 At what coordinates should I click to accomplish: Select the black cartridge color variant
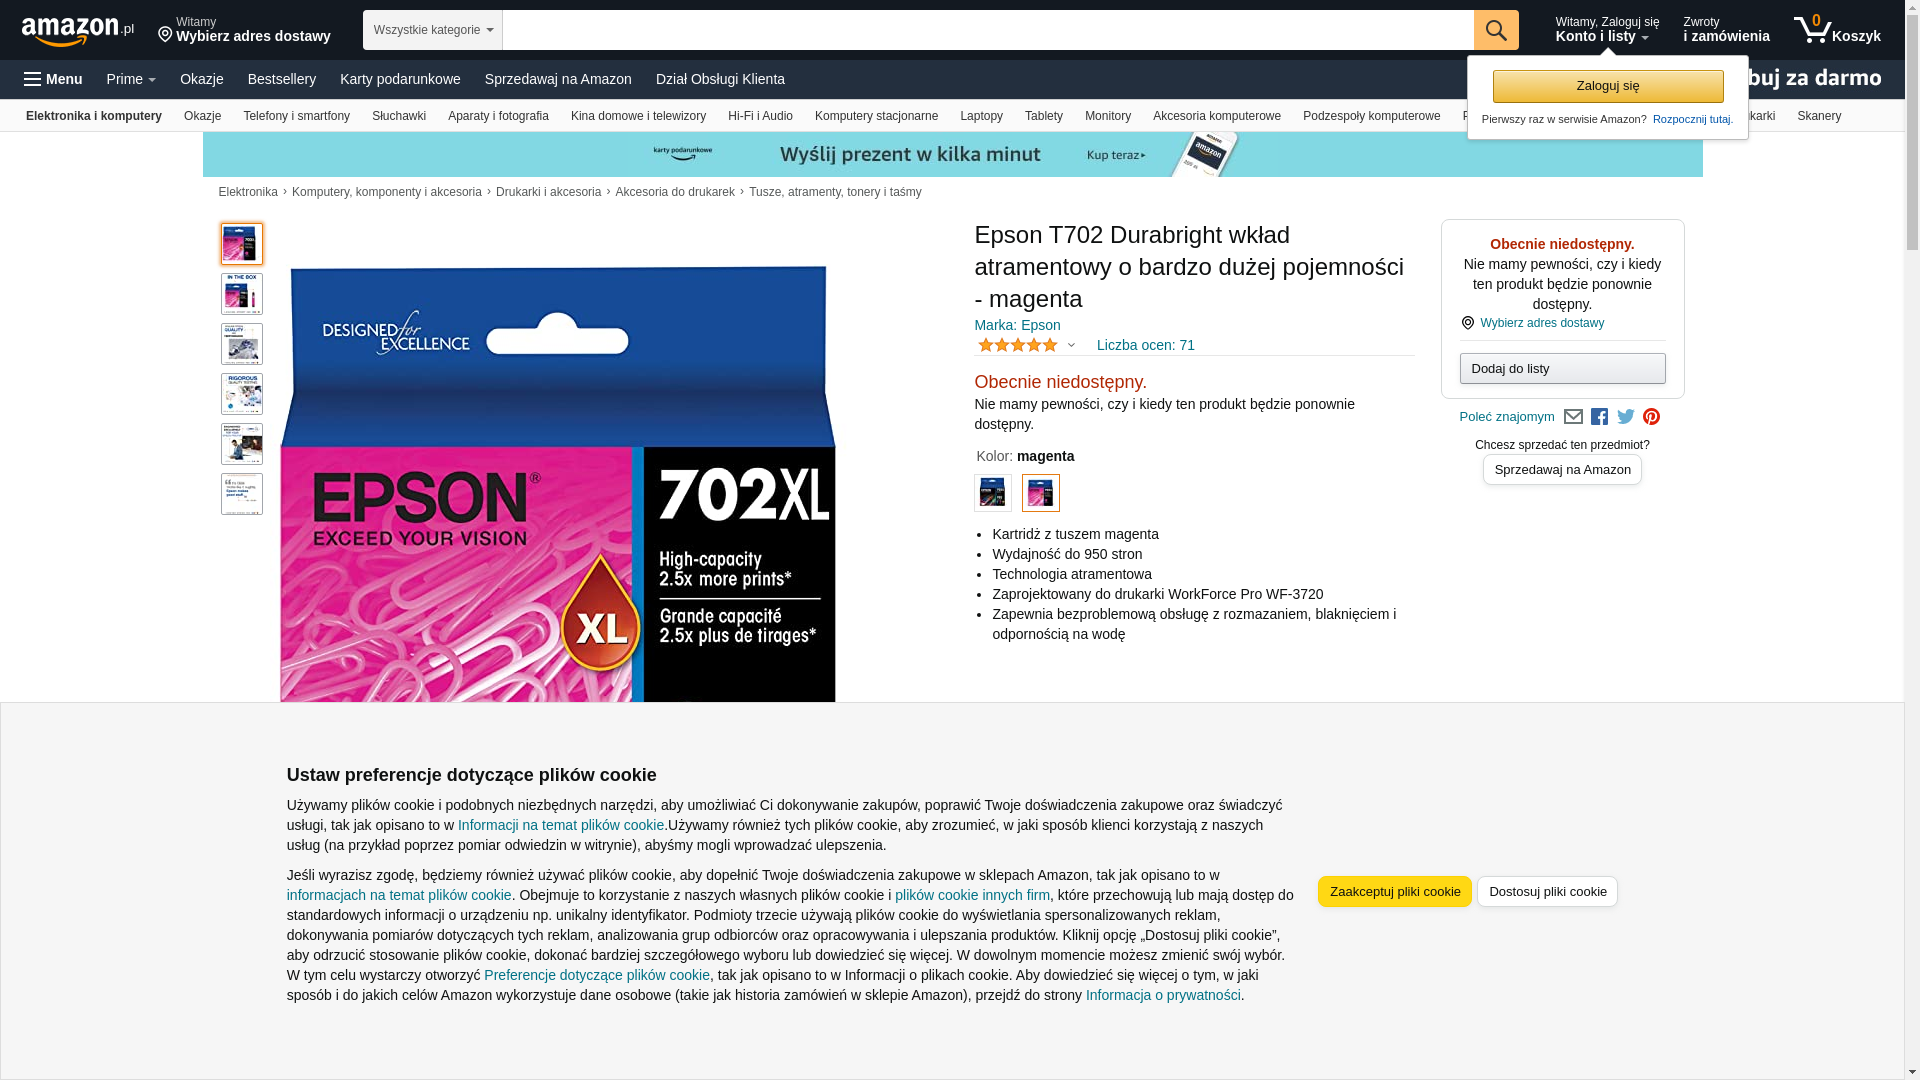point(993,493)
